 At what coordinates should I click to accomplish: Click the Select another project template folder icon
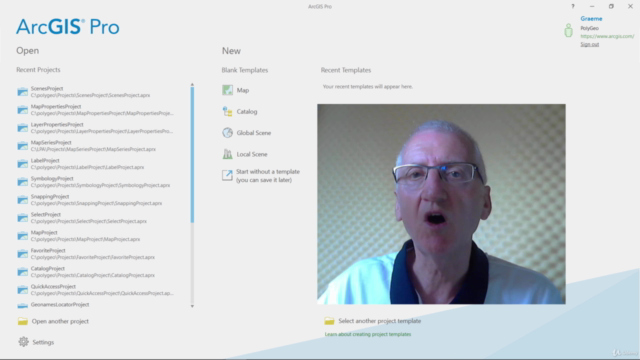point(329,321)
